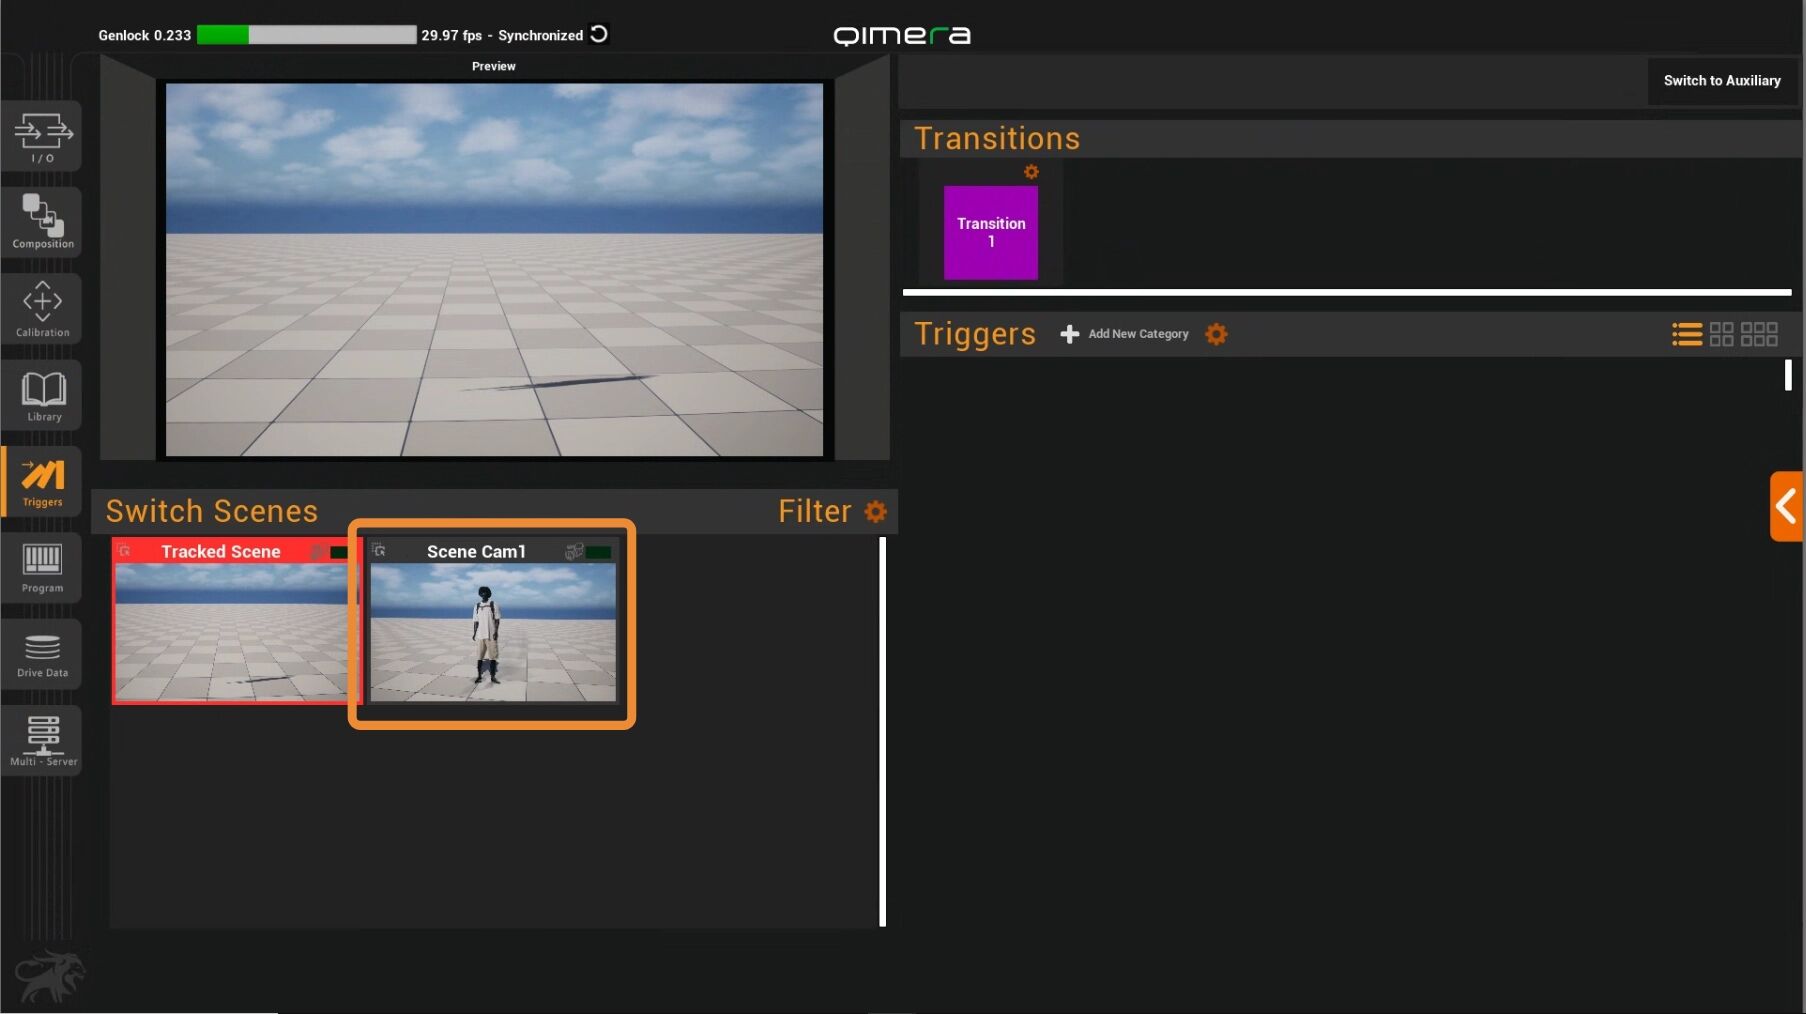The image size is (1806, 1014).
Task: Open the Drive Data panel
Action: pyautogui.click(x=42, y=654)
